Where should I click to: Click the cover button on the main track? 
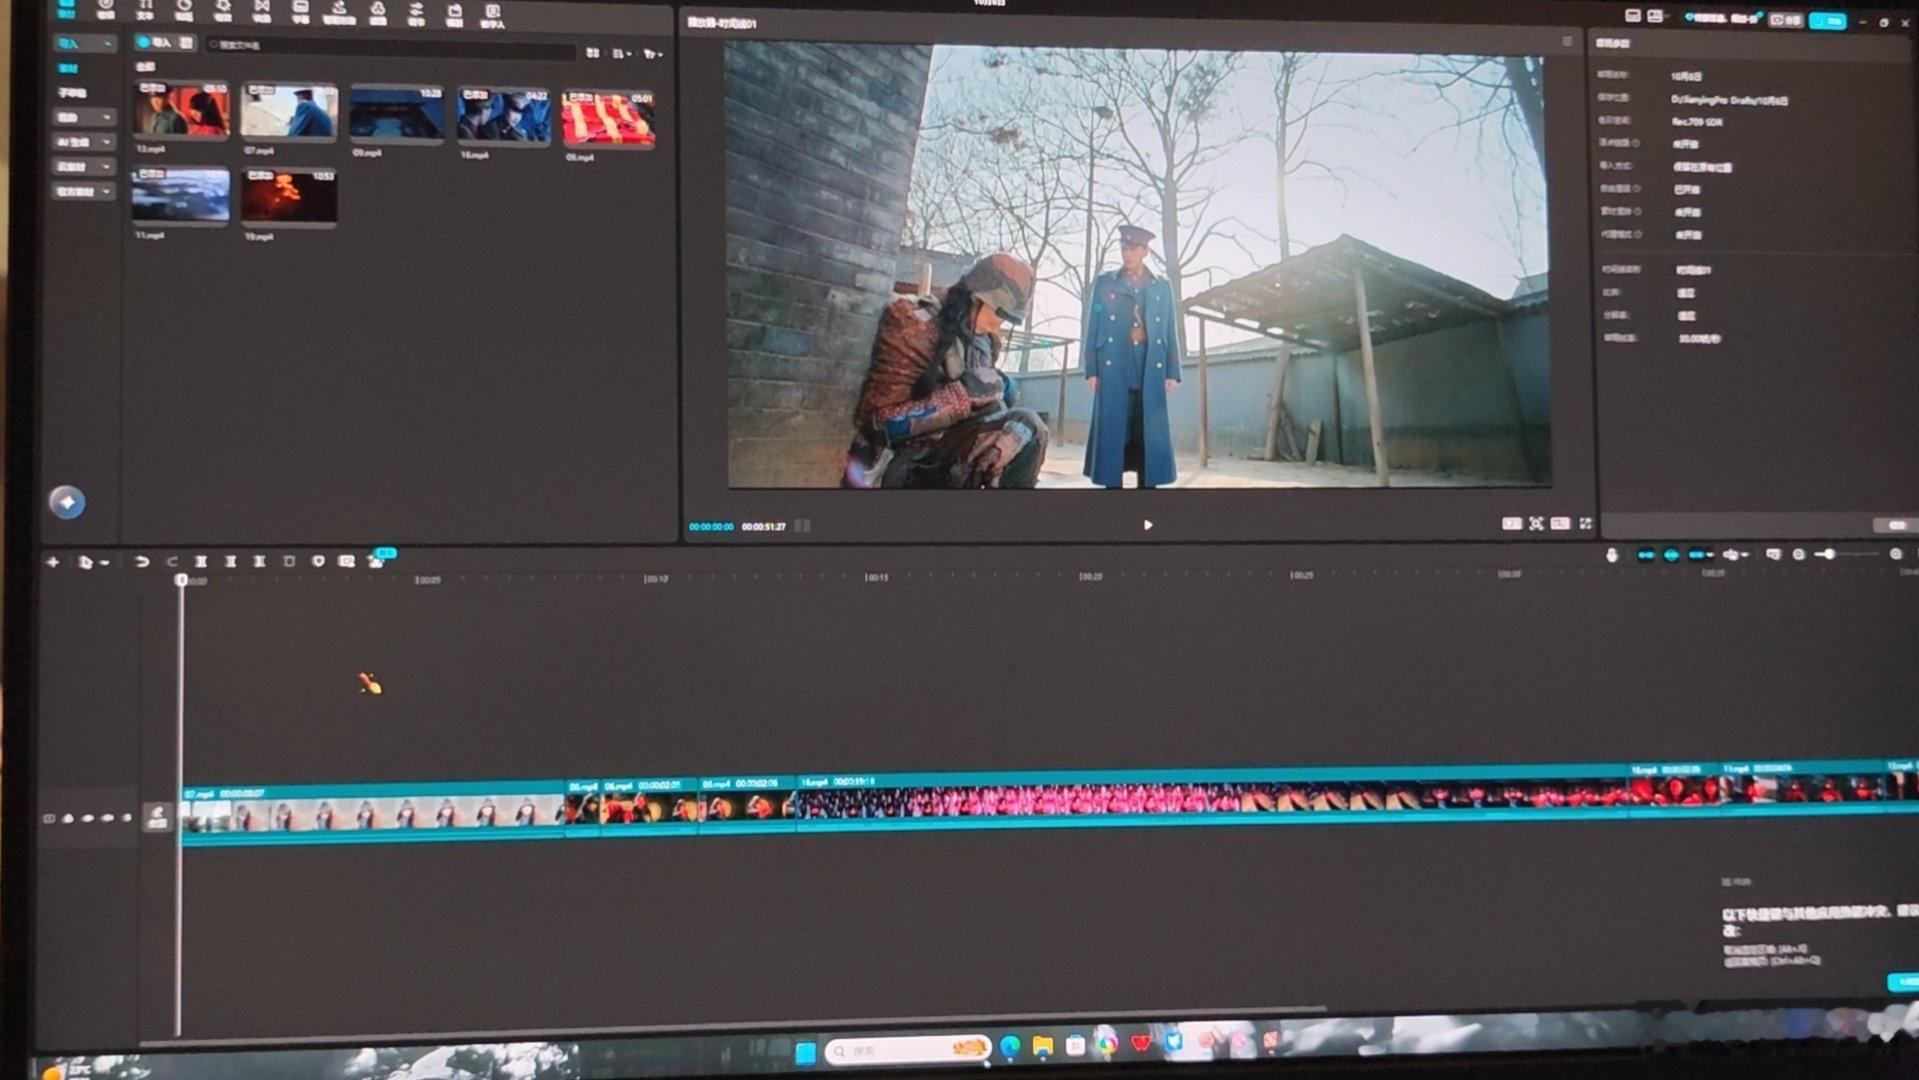click(157, 816)
